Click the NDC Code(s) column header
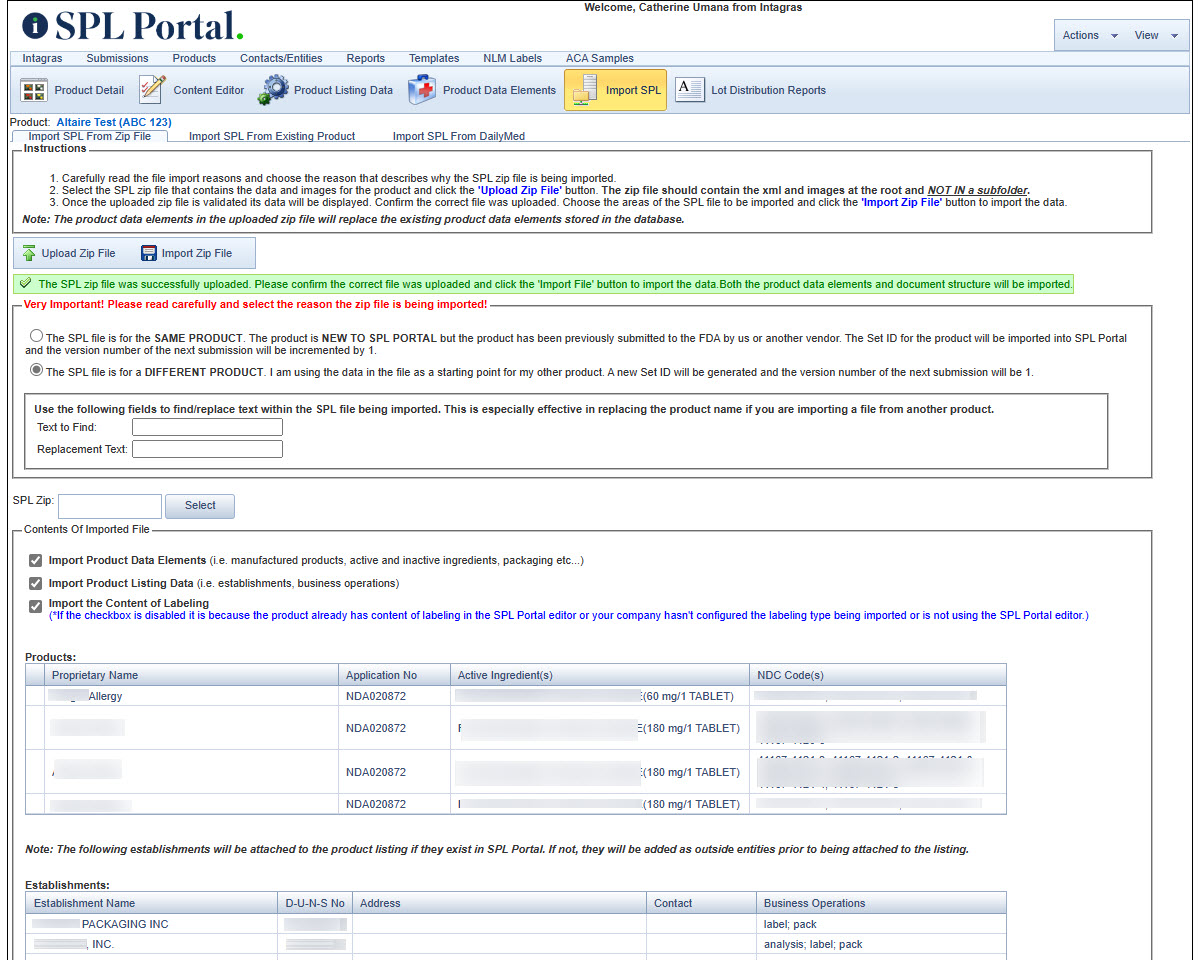 point(878,675)
